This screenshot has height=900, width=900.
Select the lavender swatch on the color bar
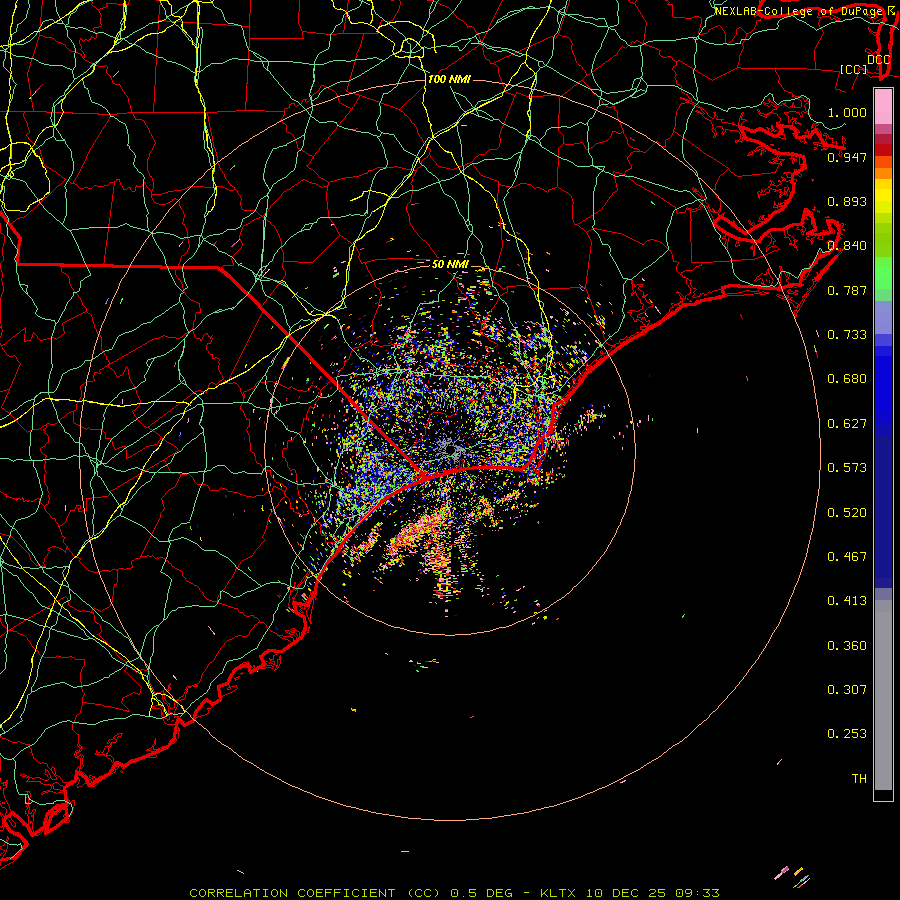[883, 317]
